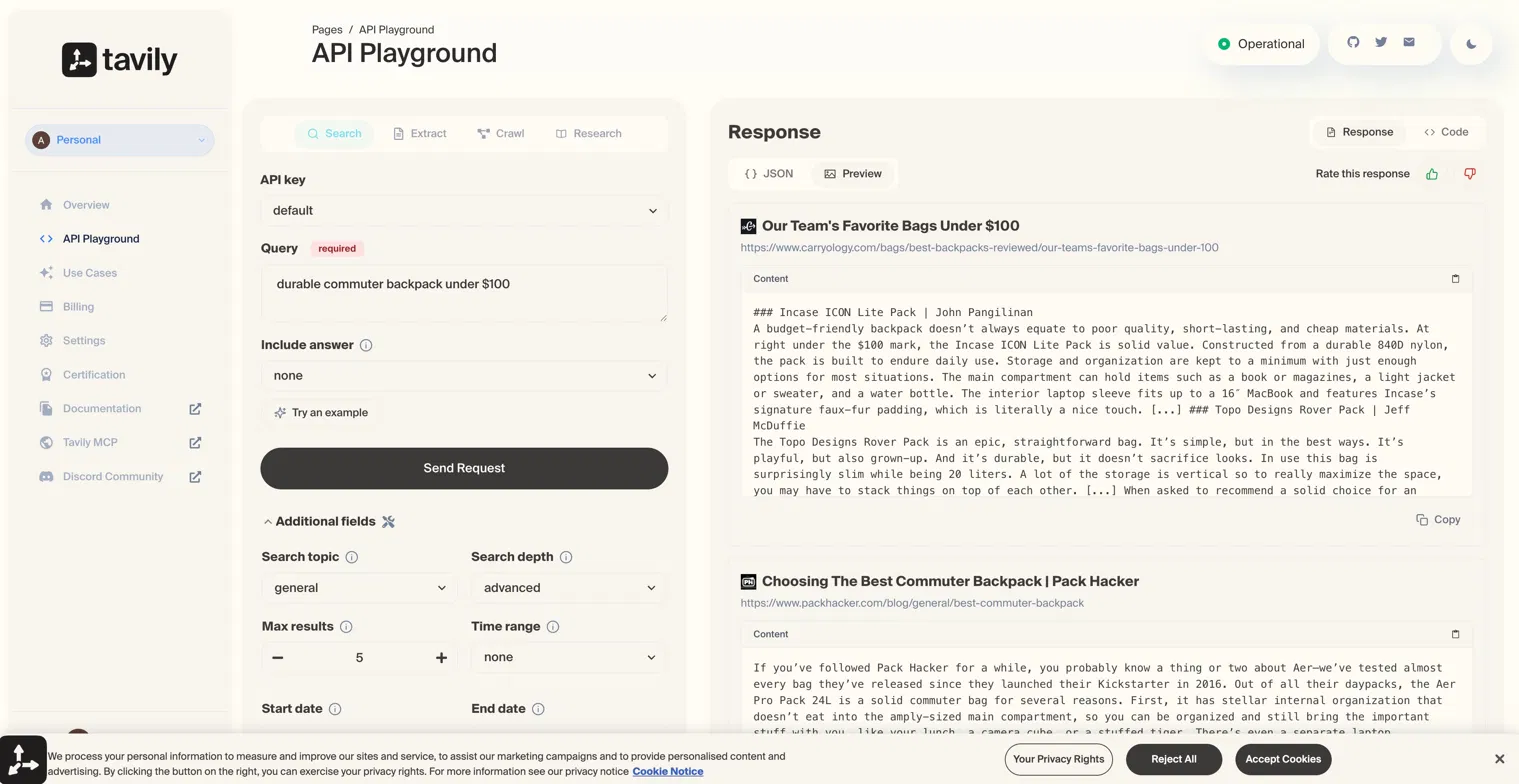Click the info icon beside Search depth

click(566, 557)
